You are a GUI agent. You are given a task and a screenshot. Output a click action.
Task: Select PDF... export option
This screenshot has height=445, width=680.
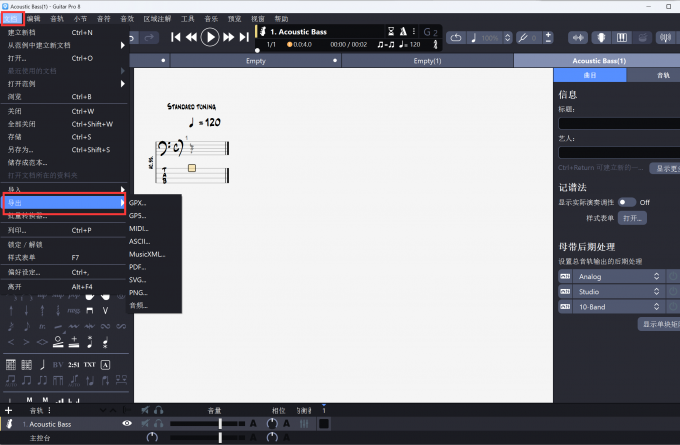[x=138, y=266]
